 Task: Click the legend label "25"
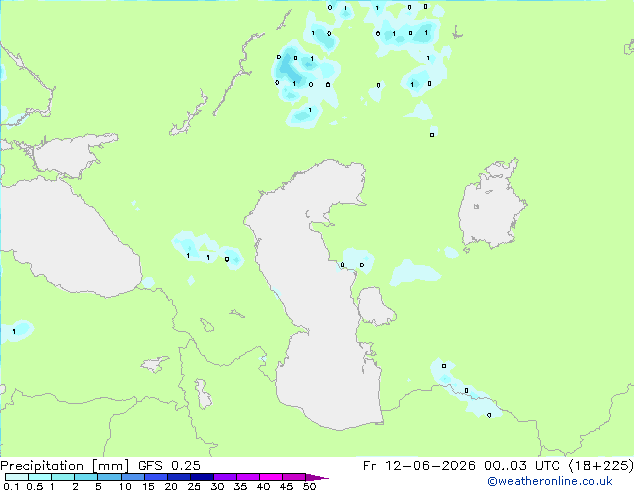tap(194, 486)
